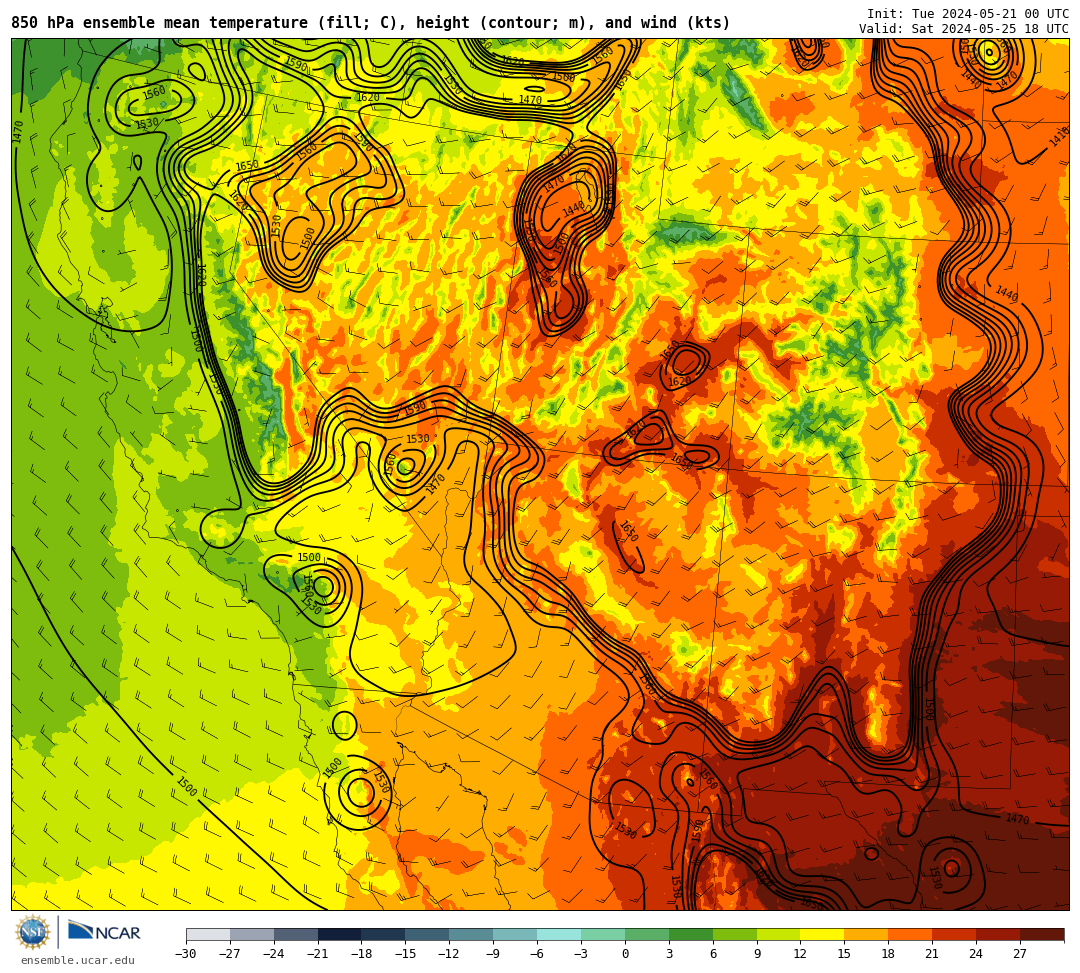1080x973 pixels.
Task: Pick the colorbar swatch between −12 and −9
Action: pos(472,934)
